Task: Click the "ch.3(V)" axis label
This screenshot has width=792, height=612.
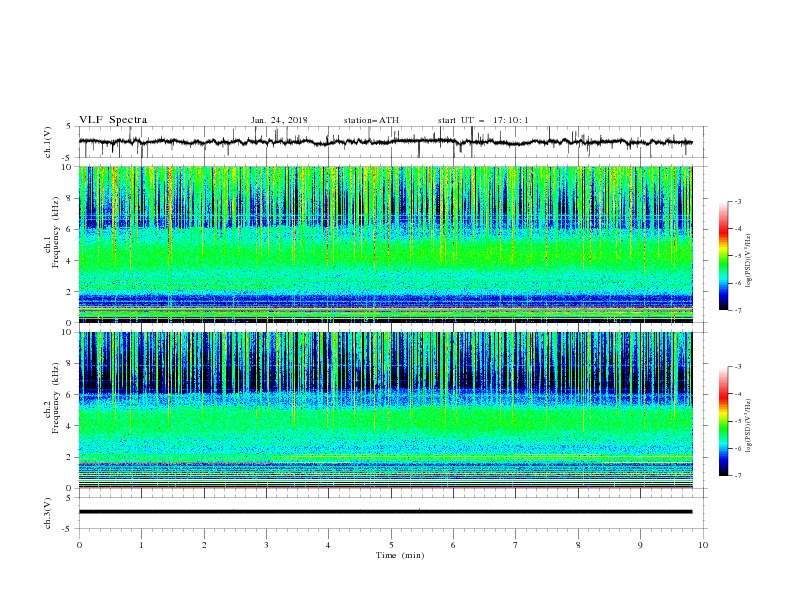Action: [x=48, y=513]
